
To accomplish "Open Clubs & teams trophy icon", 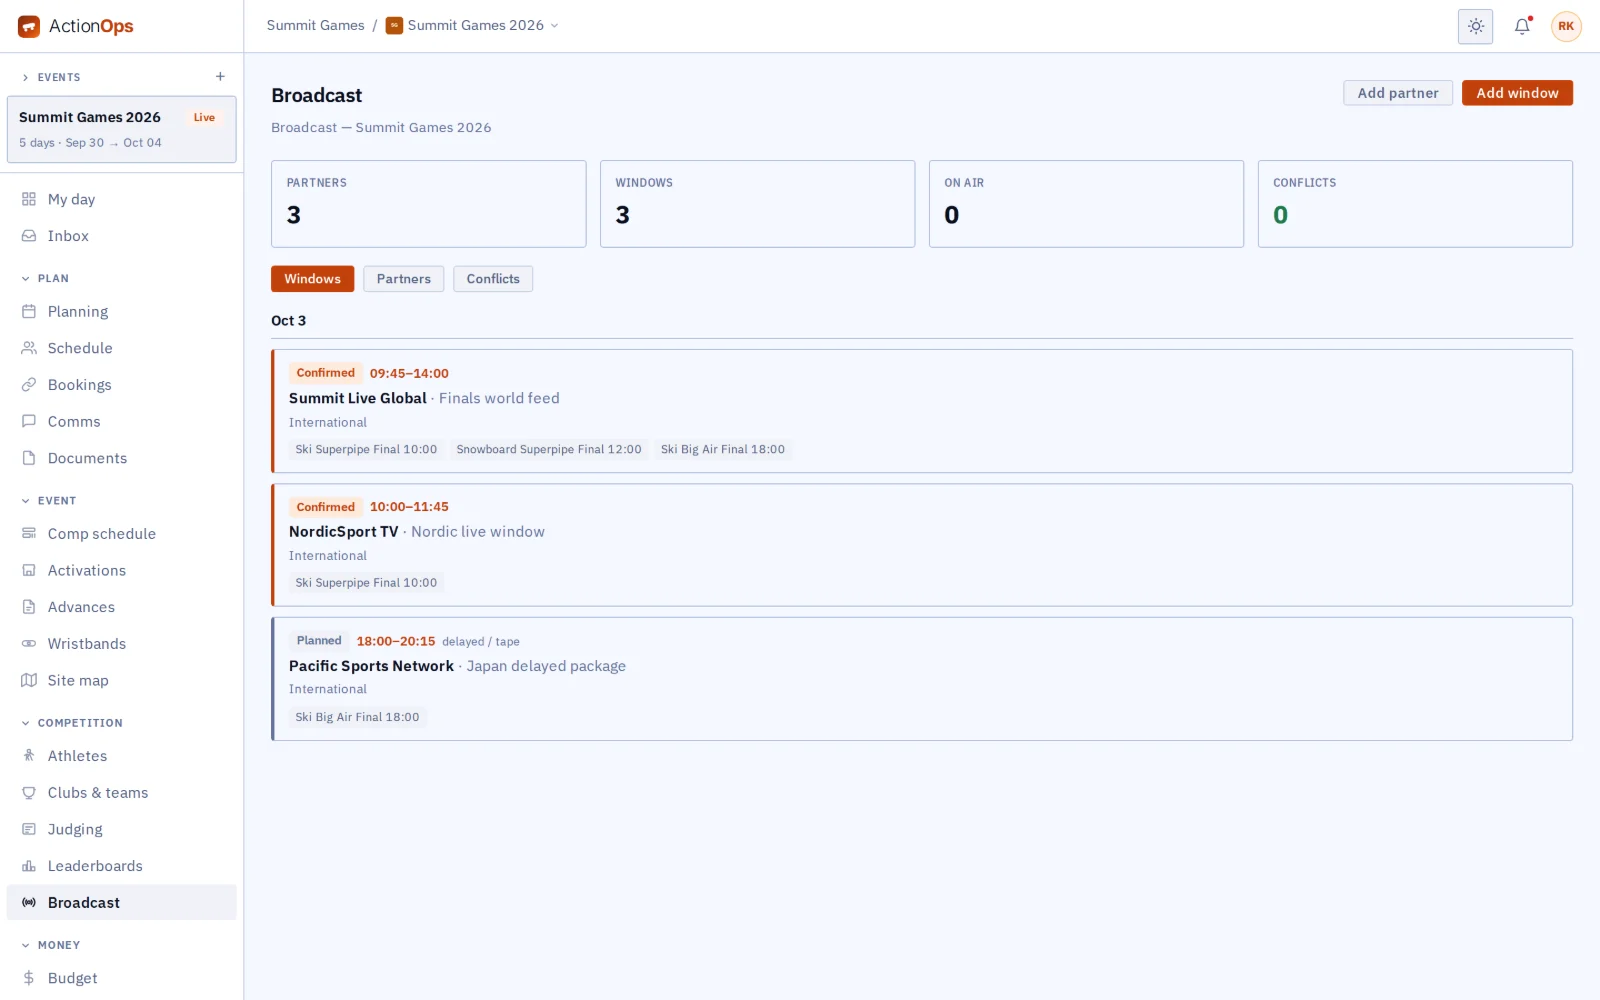I will (x=29, y=793).
